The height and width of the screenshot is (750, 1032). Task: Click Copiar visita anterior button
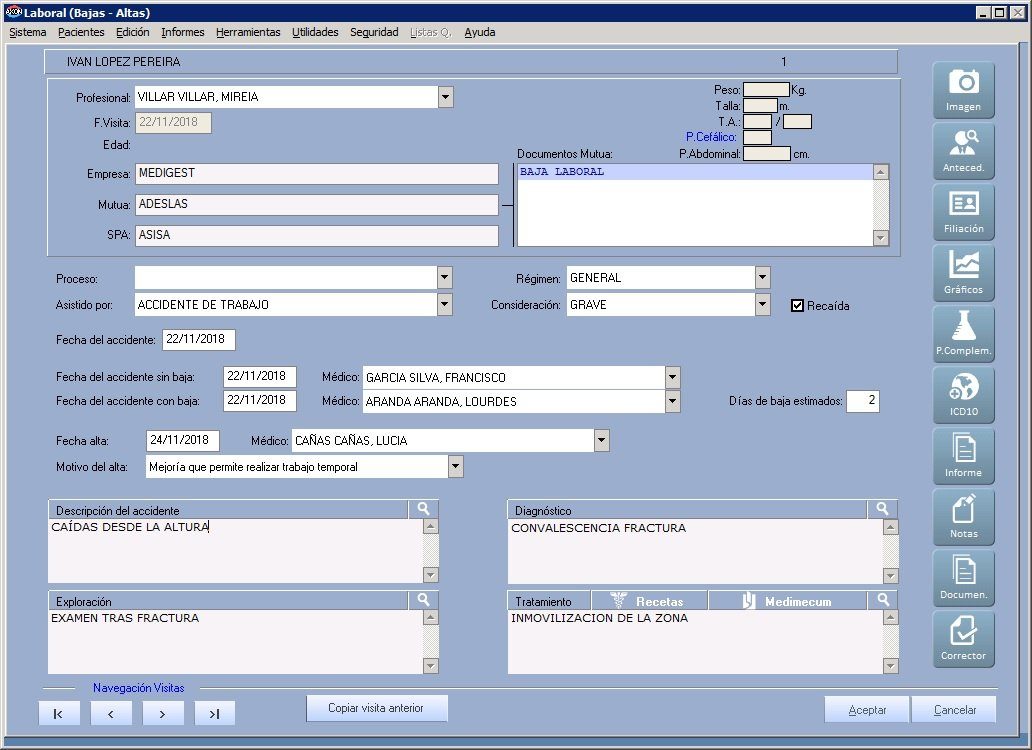click(376, 708)
